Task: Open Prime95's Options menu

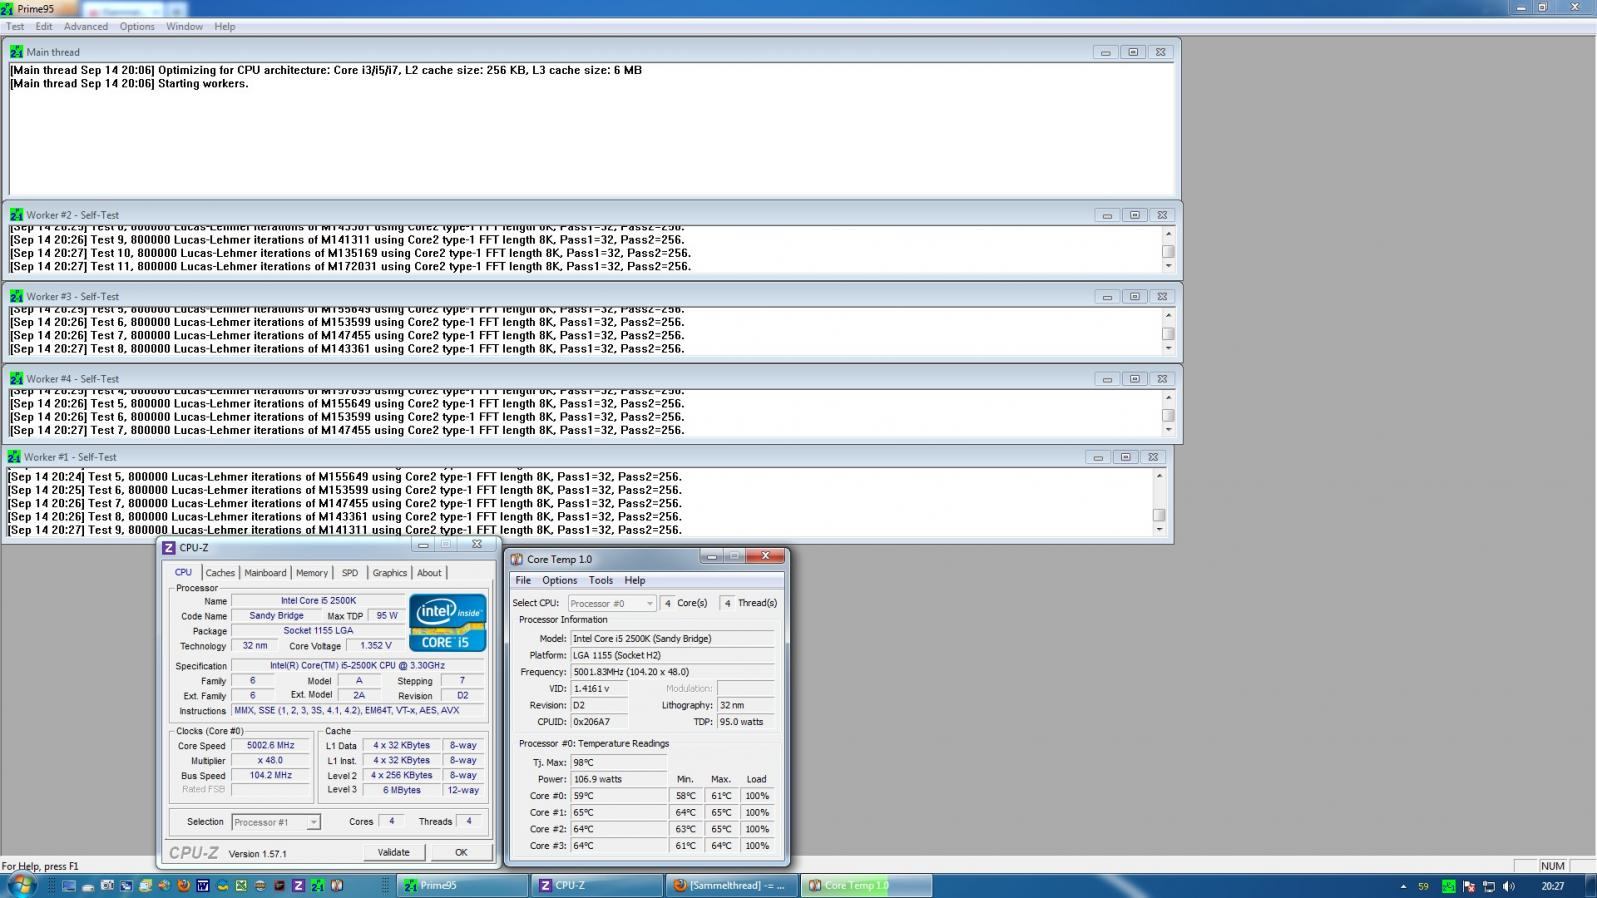Action: tap(137, 27)
